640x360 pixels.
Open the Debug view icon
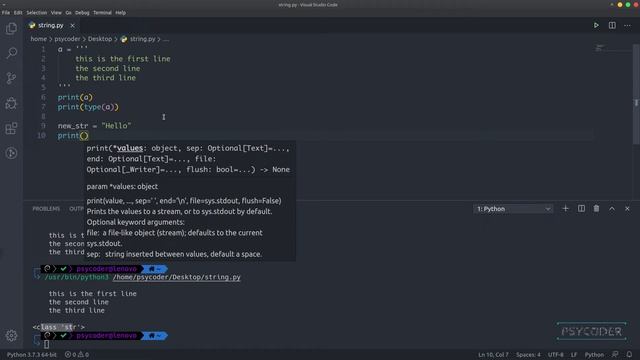point(11,103)
